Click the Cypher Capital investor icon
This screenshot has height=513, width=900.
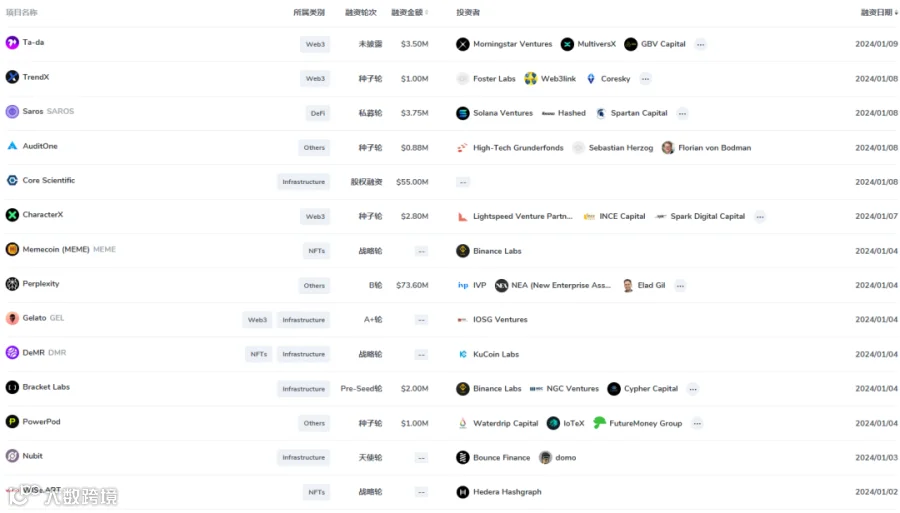[614, 389]
